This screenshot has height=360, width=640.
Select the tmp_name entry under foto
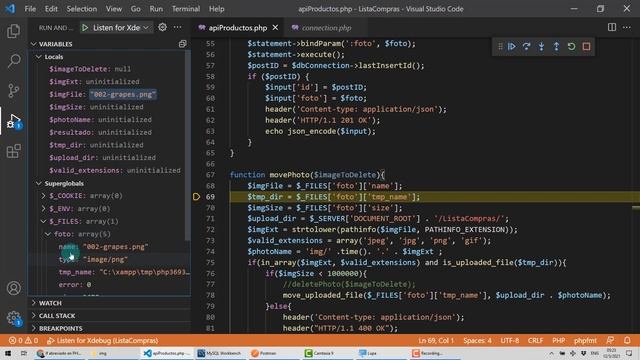107,272
